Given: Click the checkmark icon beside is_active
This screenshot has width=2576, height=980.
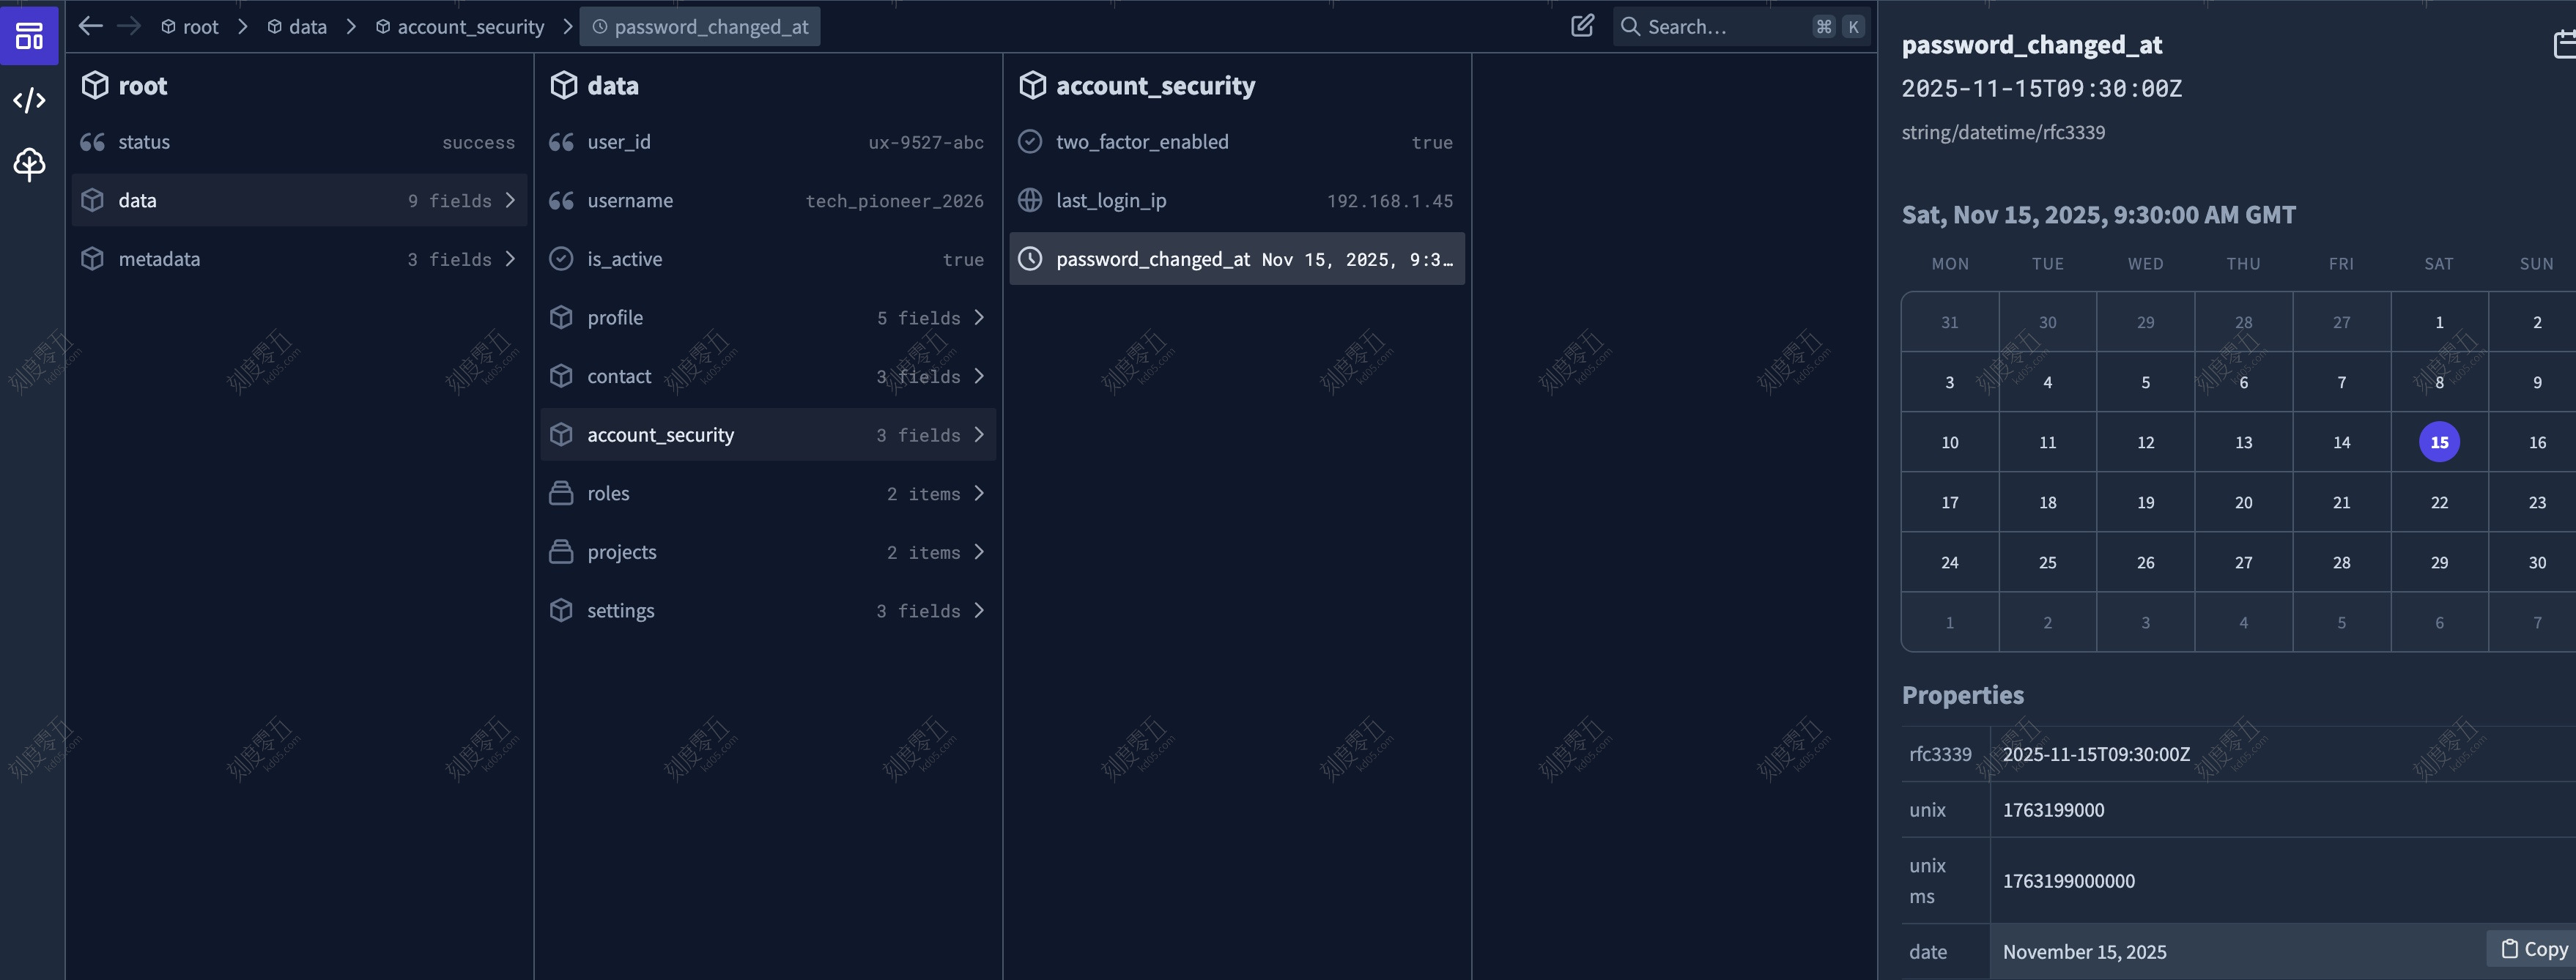Looking at the screenshot, I should (x=561, y=258).
